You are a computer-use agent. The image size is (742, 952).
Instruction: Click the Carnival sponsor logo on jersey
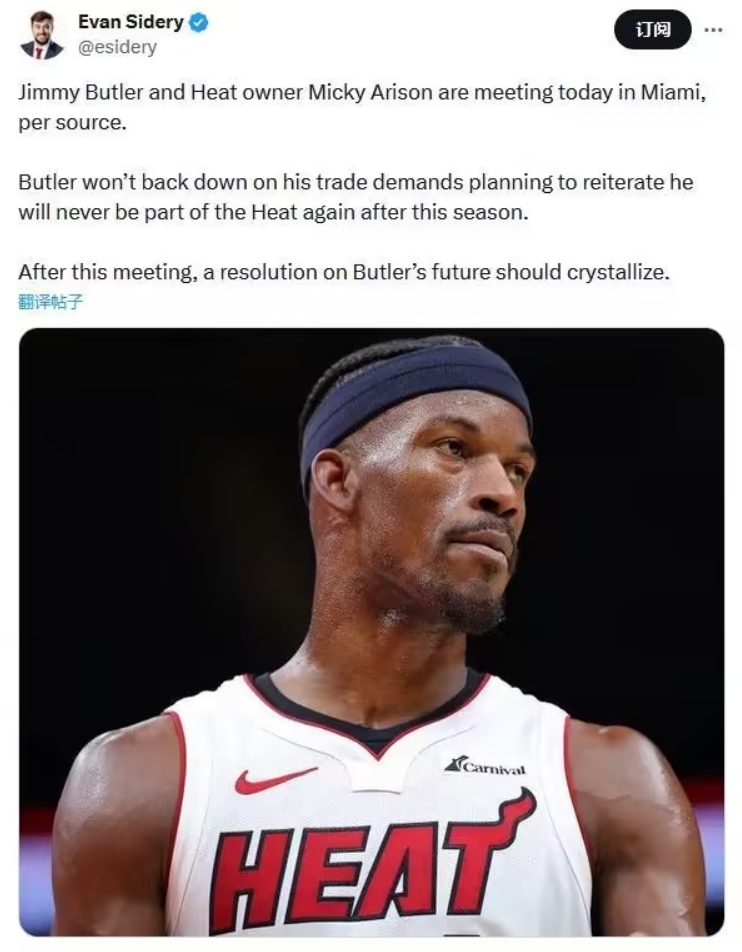click(x=485, y=766)
